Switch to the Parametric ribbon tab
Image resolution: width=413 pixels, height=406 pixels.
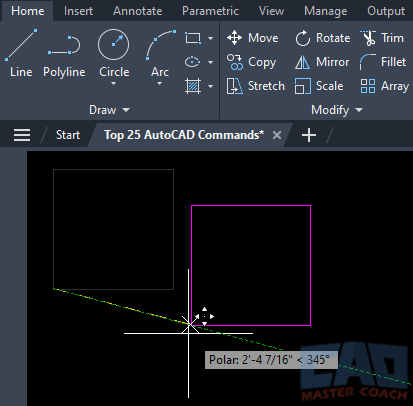(210, 11)
